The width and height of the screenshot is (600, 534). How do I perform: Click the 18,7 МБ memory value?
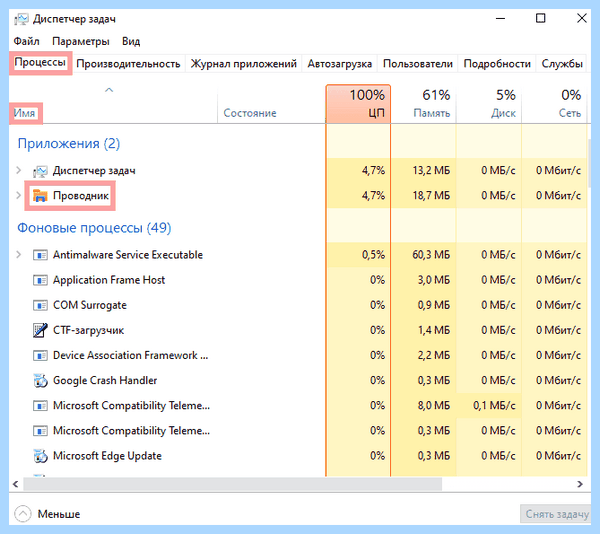click(431, 196)
